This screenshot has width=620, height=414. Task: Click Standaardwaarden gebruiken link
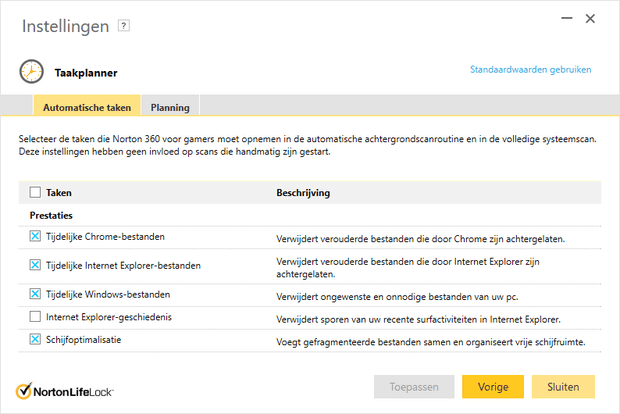(x=531, y=70)
